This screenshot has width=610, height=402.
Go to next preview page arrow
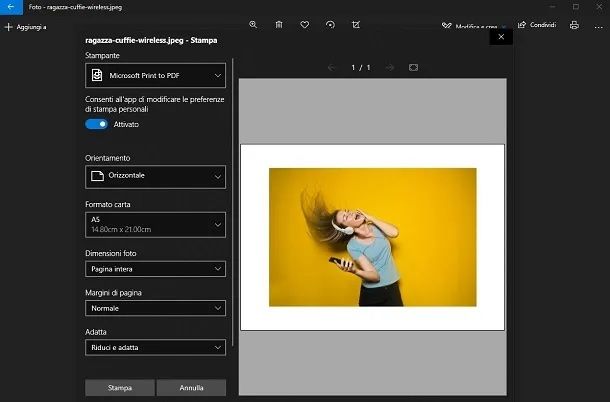pyautogui.click(x=389, y=67)
